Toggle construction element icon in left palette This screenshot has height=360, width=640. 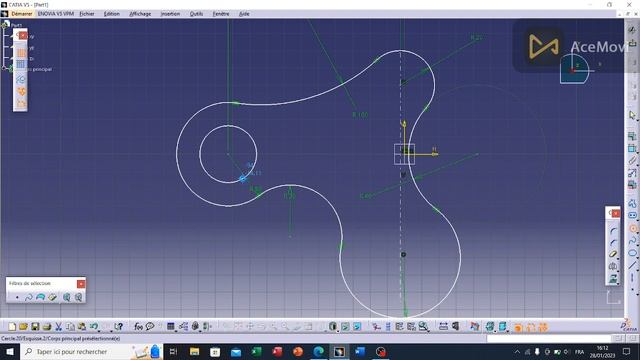tap(21, 79)
